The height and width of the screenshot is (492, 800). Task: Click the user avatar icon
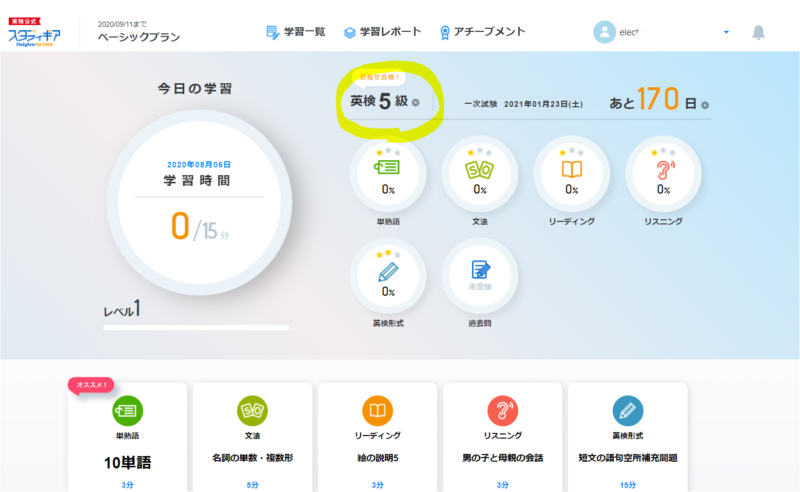coord(604,32)
